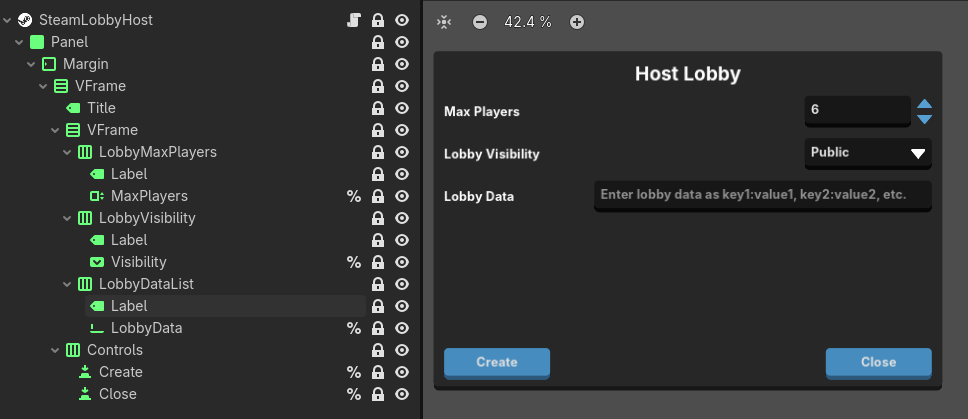This screenshot has height=419, width=968.
Task: Increase Max Players with the up arrow
Action: pyautogui.click(x=924, y=104)
